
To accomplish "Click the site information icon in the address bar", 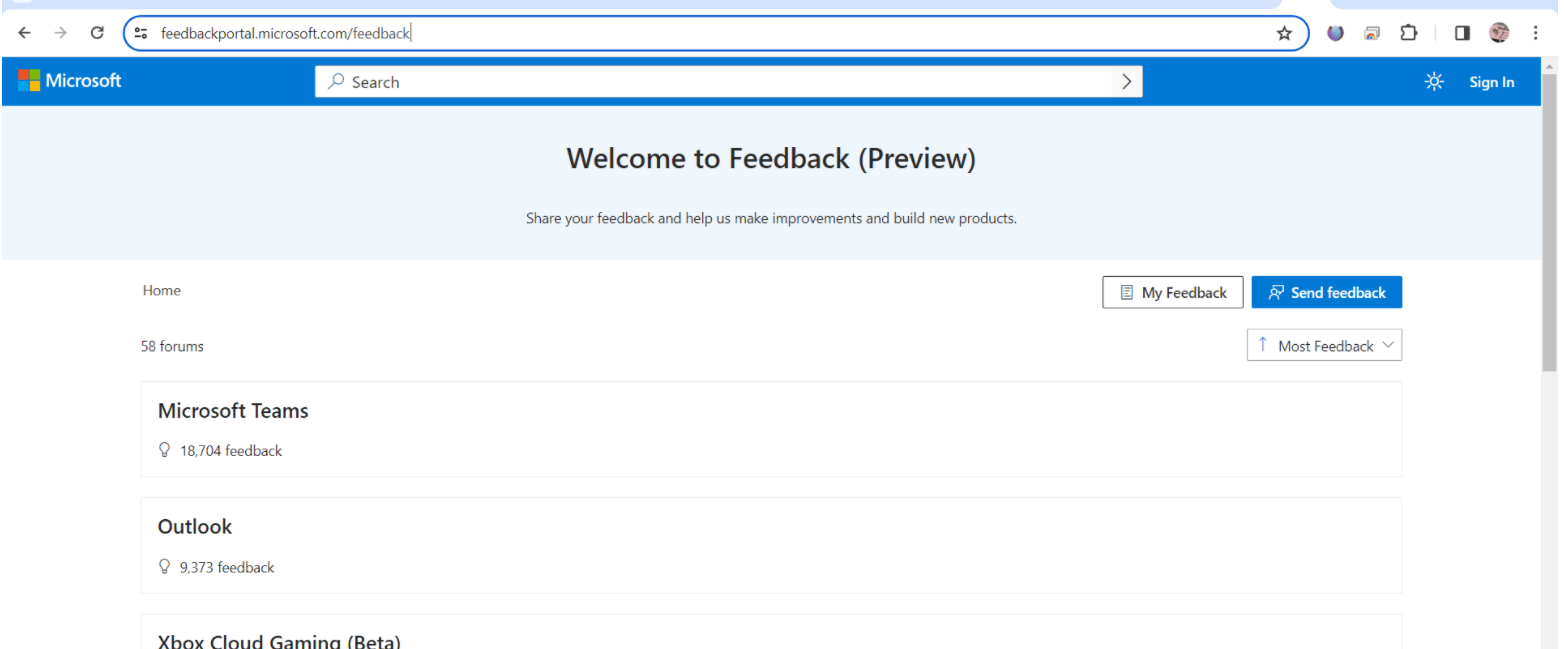I will click(140, 32).
